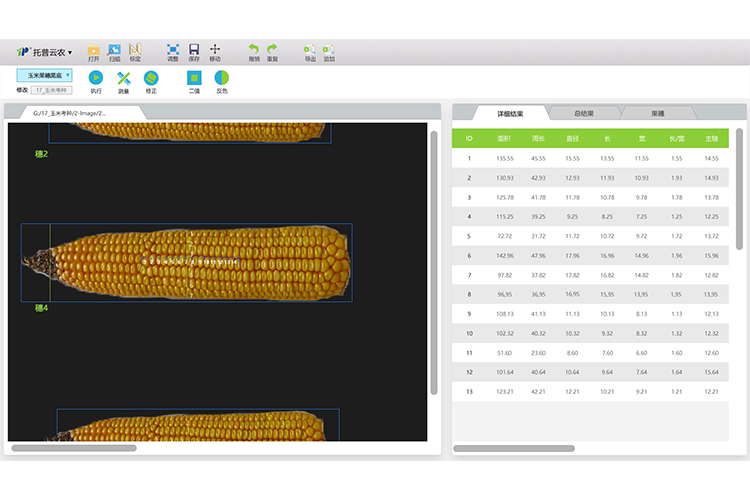Click the 导出 (Export) icon
Screen dimensions: 750x500
[310, 50]
